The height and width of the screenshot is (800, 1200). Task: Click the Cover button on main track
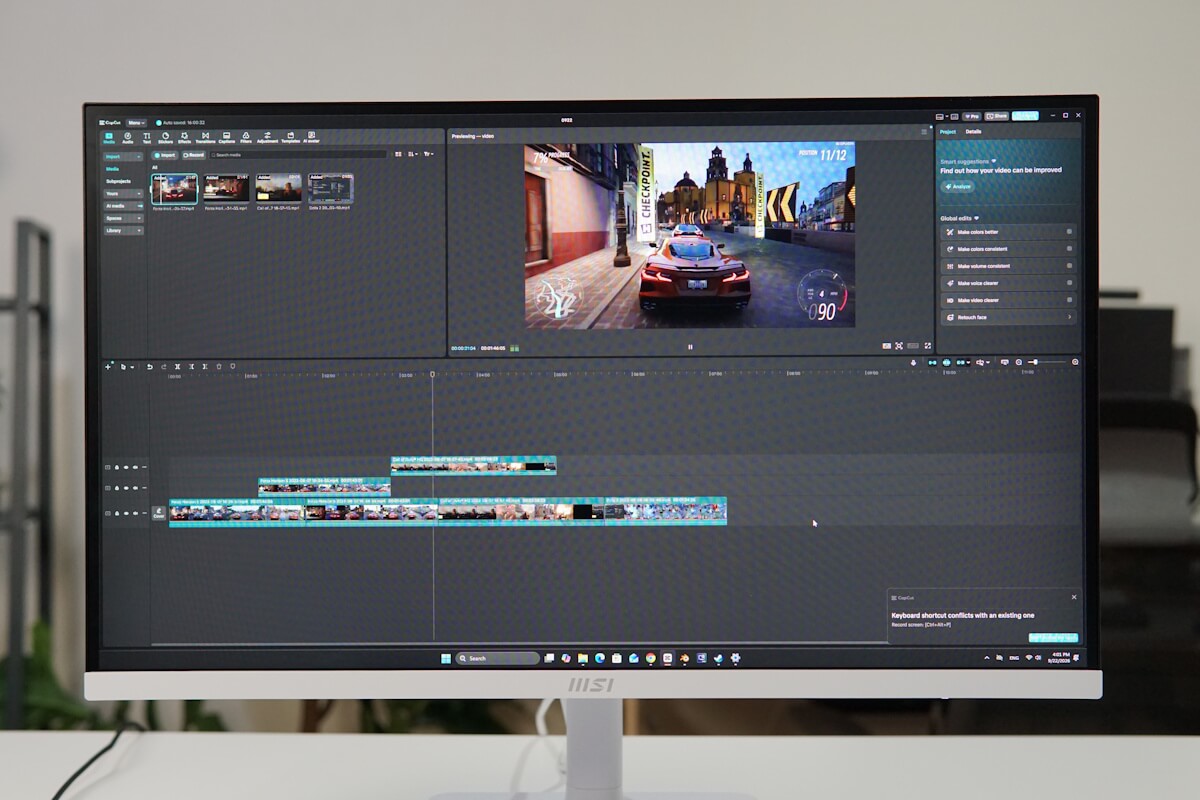(x=159, y=513)
